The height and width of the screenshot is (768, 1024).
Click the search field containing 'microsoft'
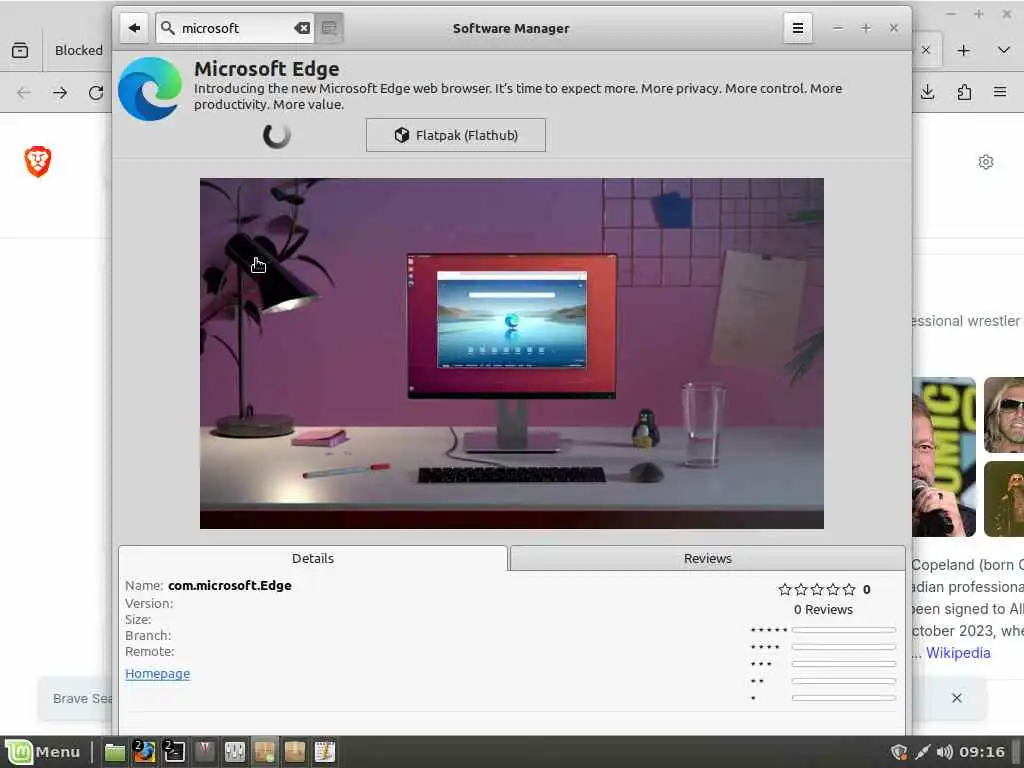click(x=235, y=28)
